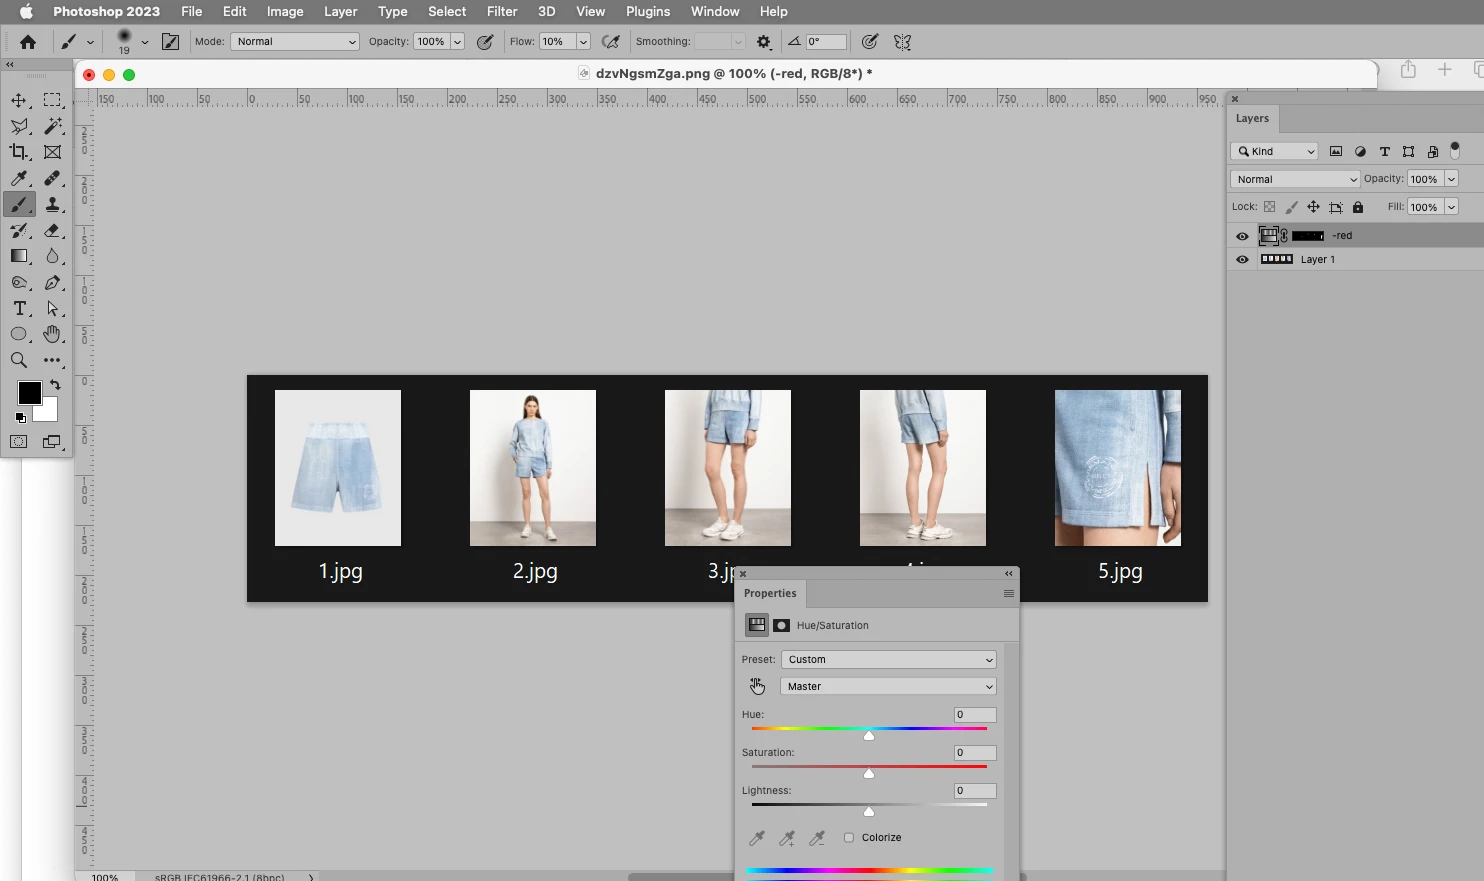
Task: Select the Layers panel tab
Action: click(x=1252, y=118)
